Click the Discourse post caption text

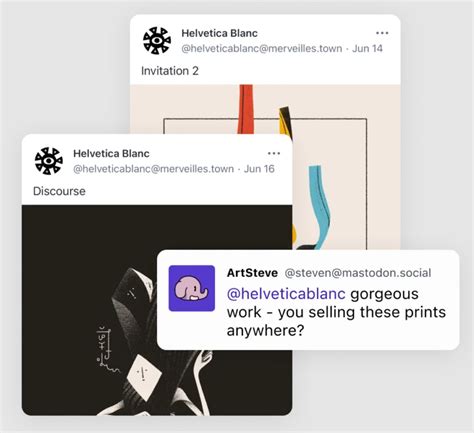[x=59, y=191]
